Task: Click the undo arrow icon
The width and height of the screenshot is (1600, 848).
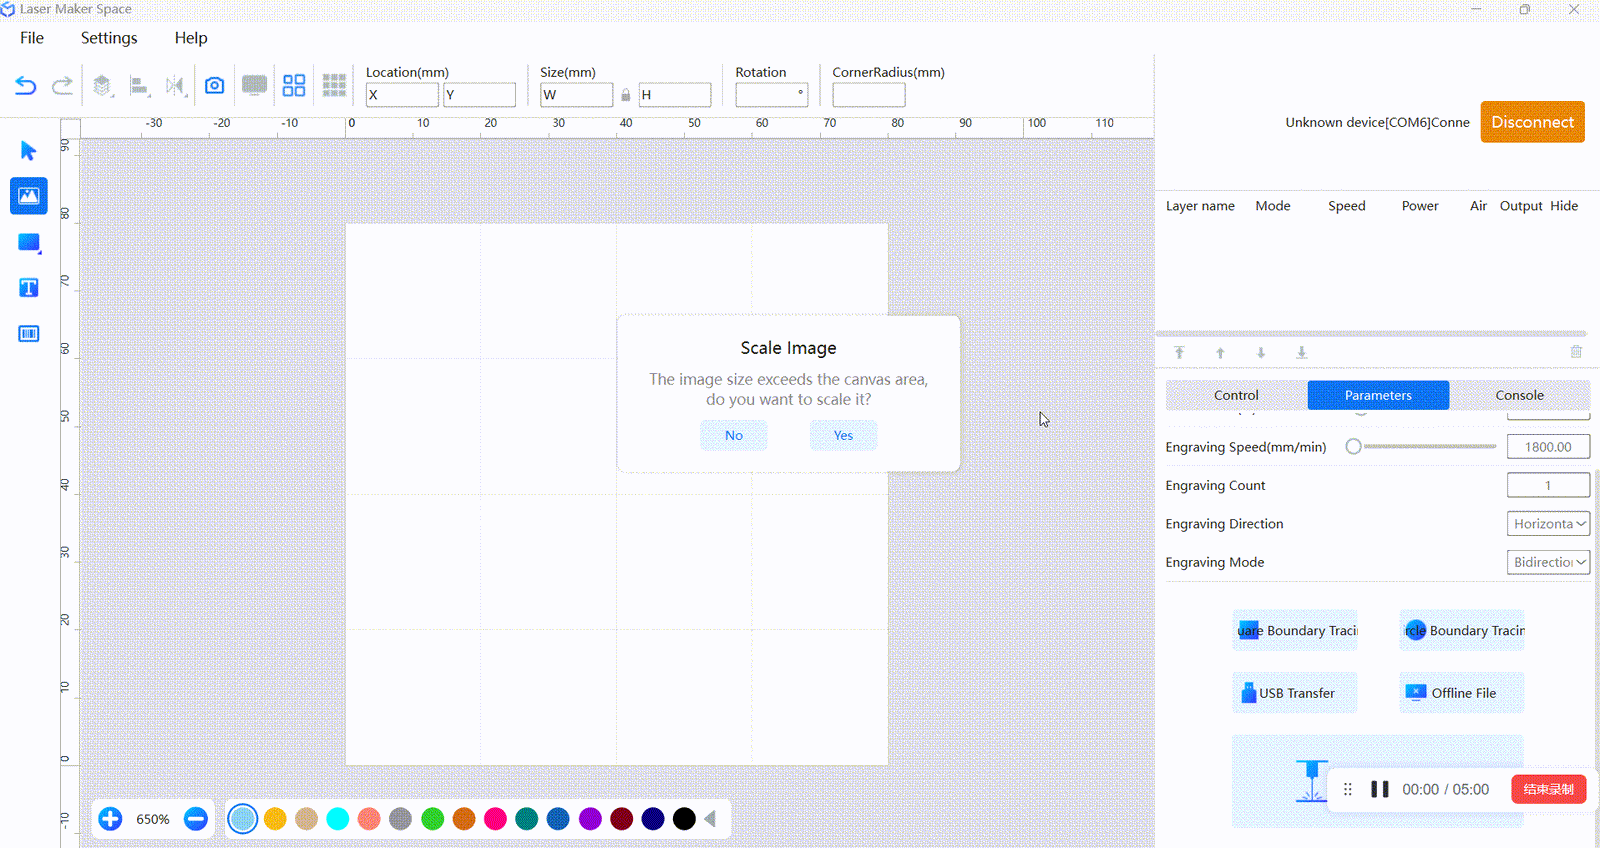Action: click(x=26, y=86)
